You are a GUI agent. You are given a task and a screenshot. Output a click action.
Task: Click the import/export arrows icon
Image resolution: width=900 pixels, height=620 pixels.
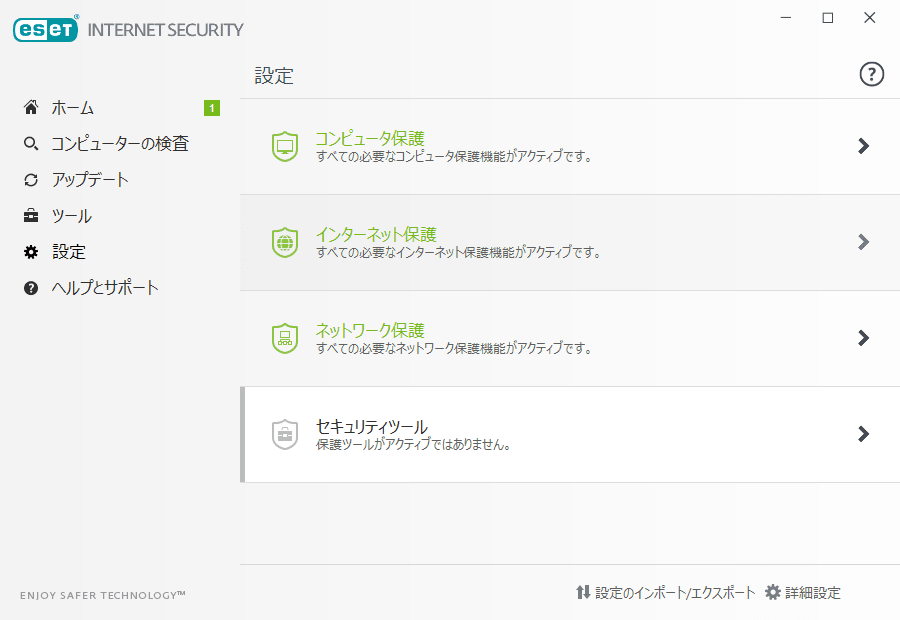click(583, 592)
